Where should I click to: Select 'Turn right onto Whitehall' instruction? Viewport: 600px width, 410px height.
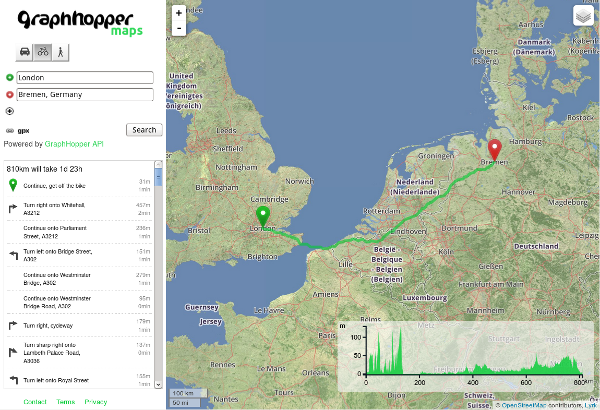pos(78,209)
